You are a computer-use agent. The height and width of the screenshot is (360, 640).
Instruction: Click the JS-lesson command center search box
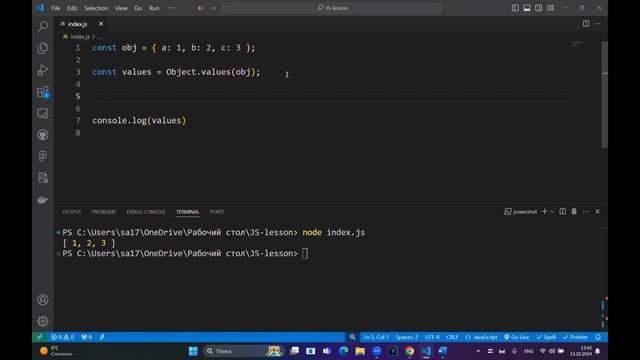point(331,8)
